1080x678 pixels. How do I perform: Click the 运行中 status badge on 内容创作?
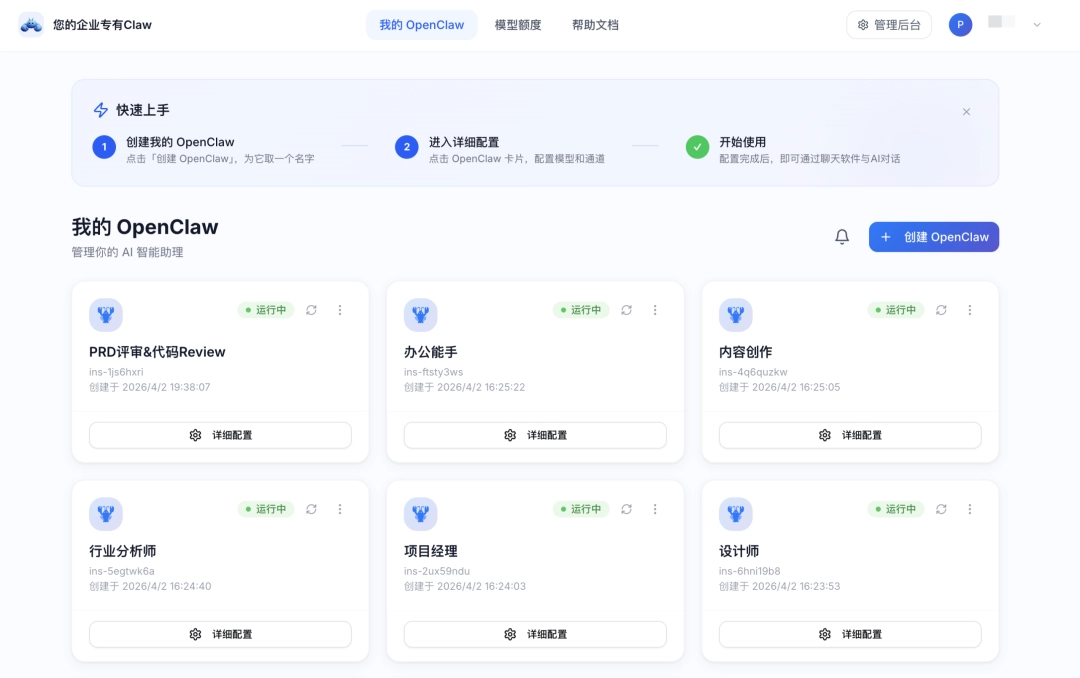(x=895, y=310)
